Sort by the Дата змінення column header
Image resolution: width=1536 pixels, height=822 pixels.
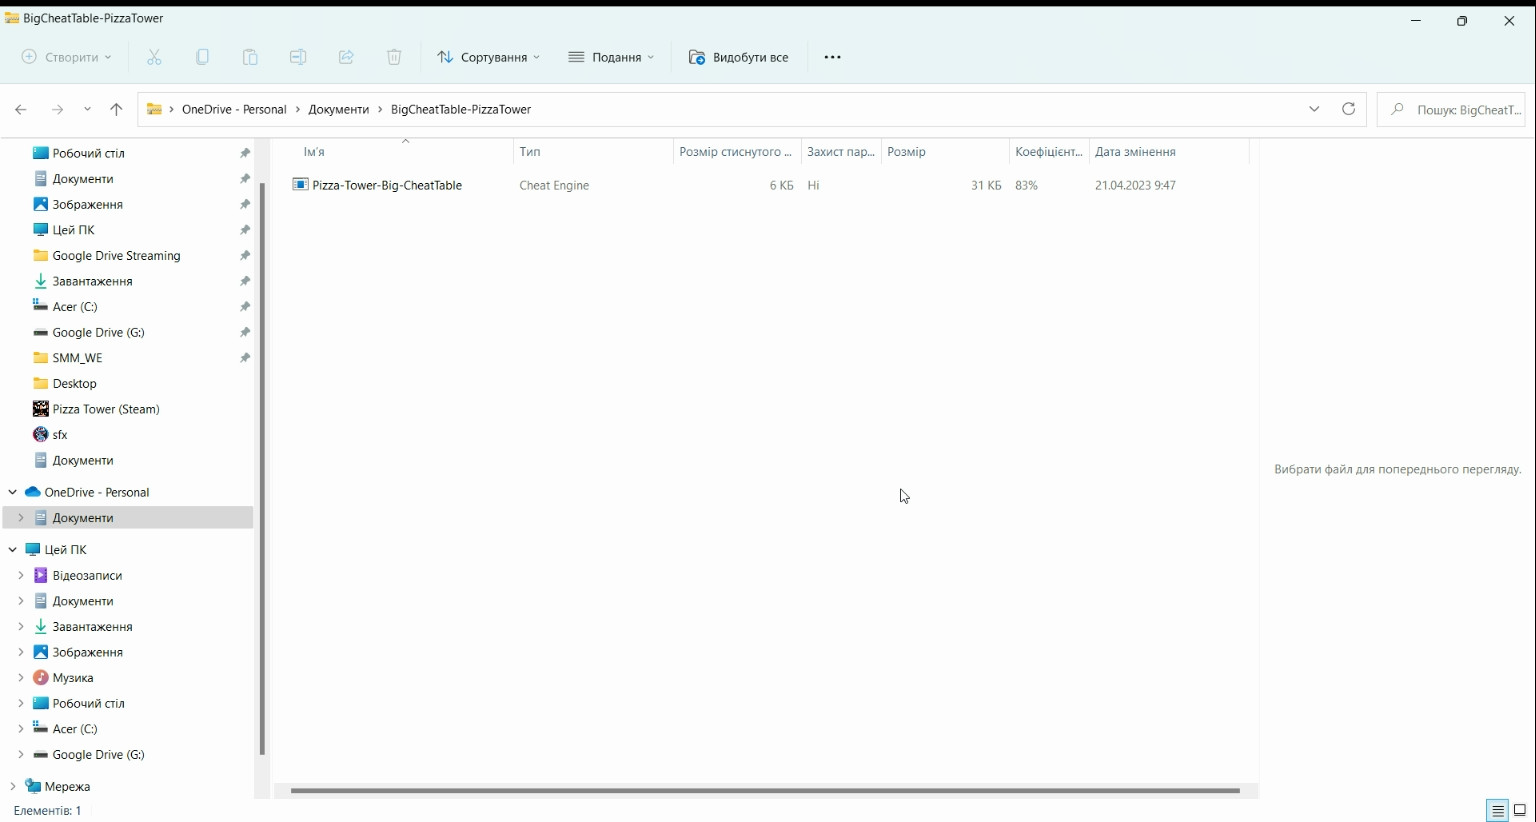1135,152
